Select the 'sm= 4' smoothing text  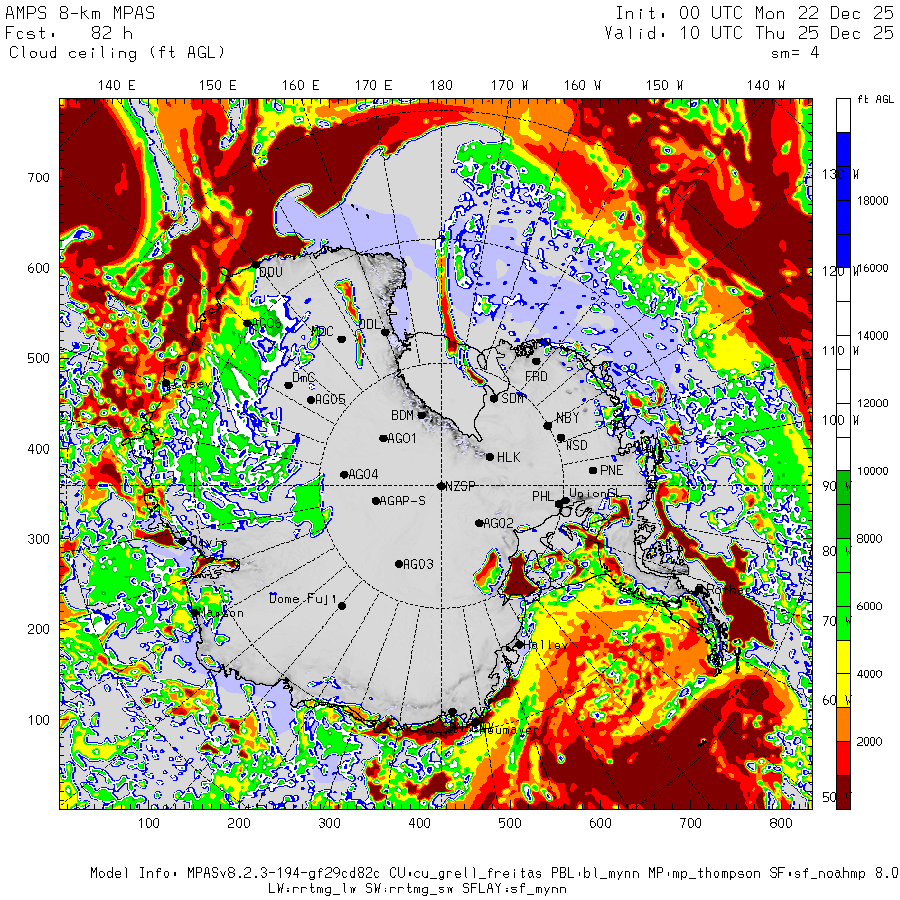pyautogui.click(x=795, y=53)
